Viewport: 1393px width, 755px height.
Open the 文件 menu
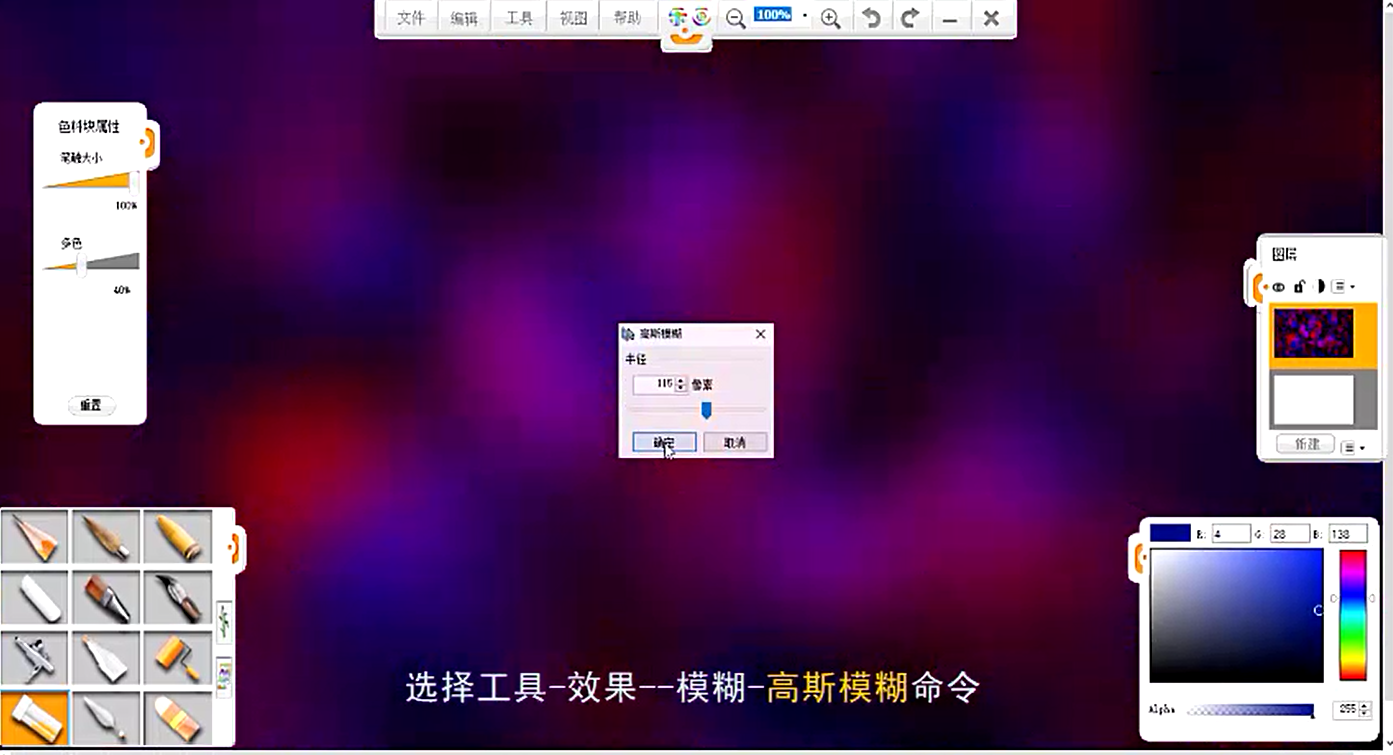coord(411,18)
